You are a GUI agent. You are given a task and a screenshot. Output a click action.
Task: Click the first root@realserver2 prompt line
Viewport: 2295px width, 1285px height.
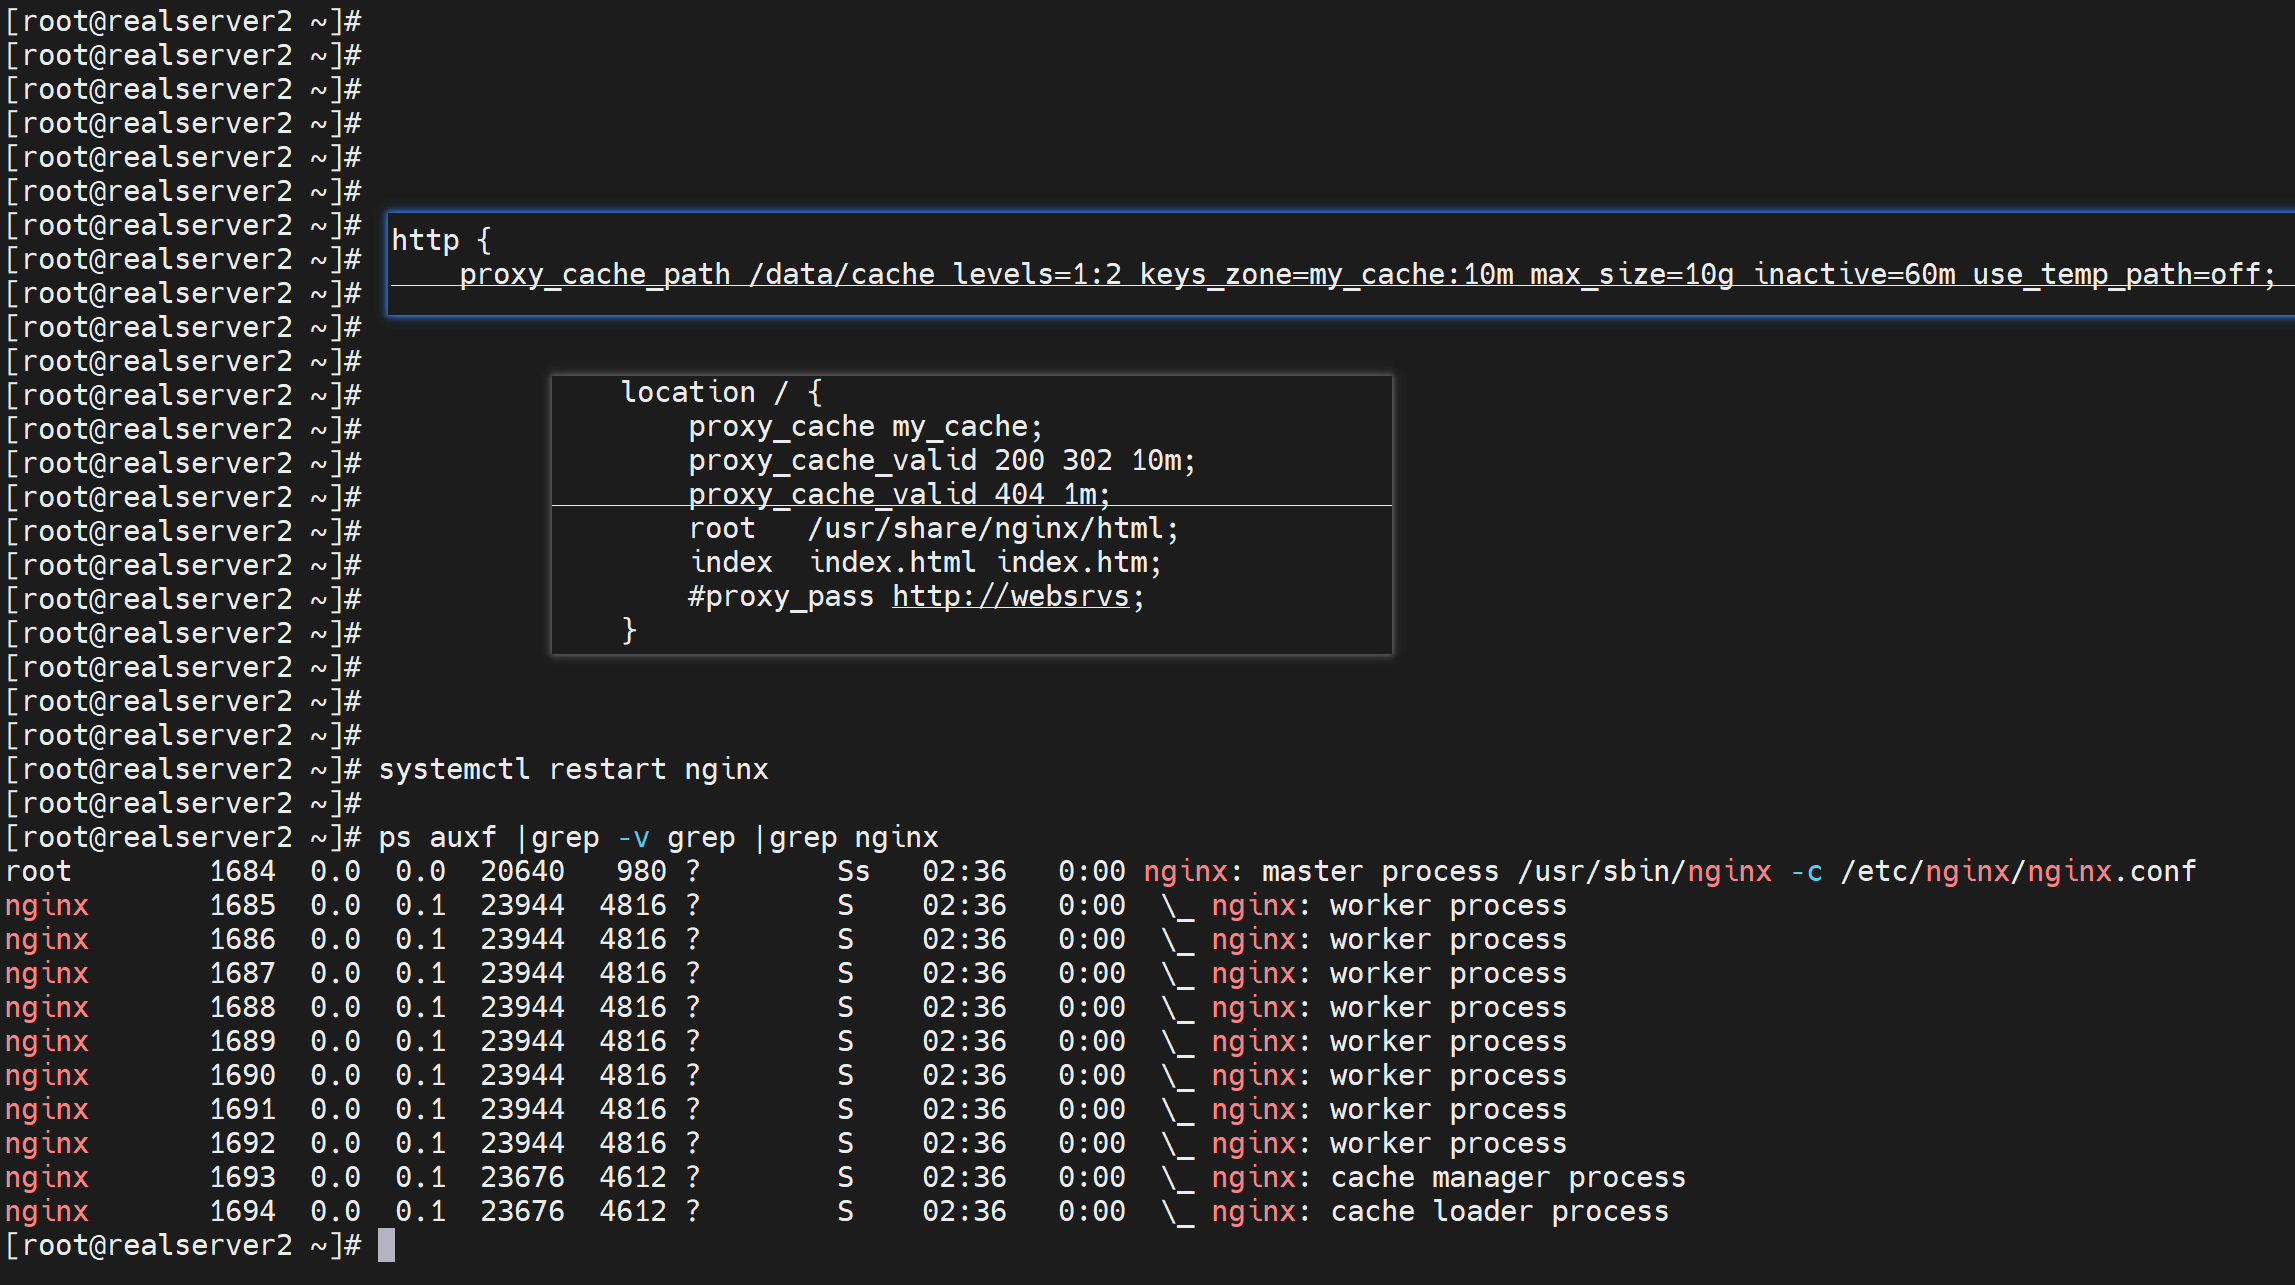tap(183, 21)
